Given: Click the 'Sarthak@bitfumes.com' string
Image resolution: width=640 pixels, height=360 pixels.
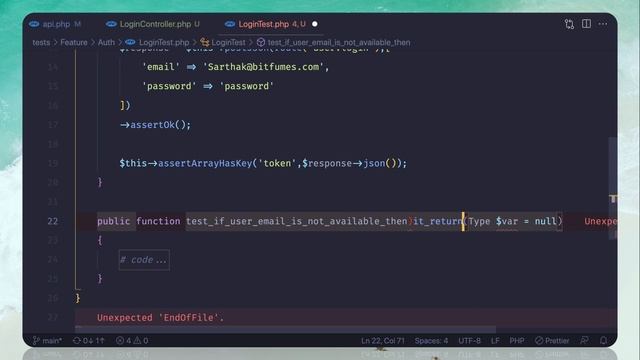Looking at the screenshot, I should click(x=263, y=67).
